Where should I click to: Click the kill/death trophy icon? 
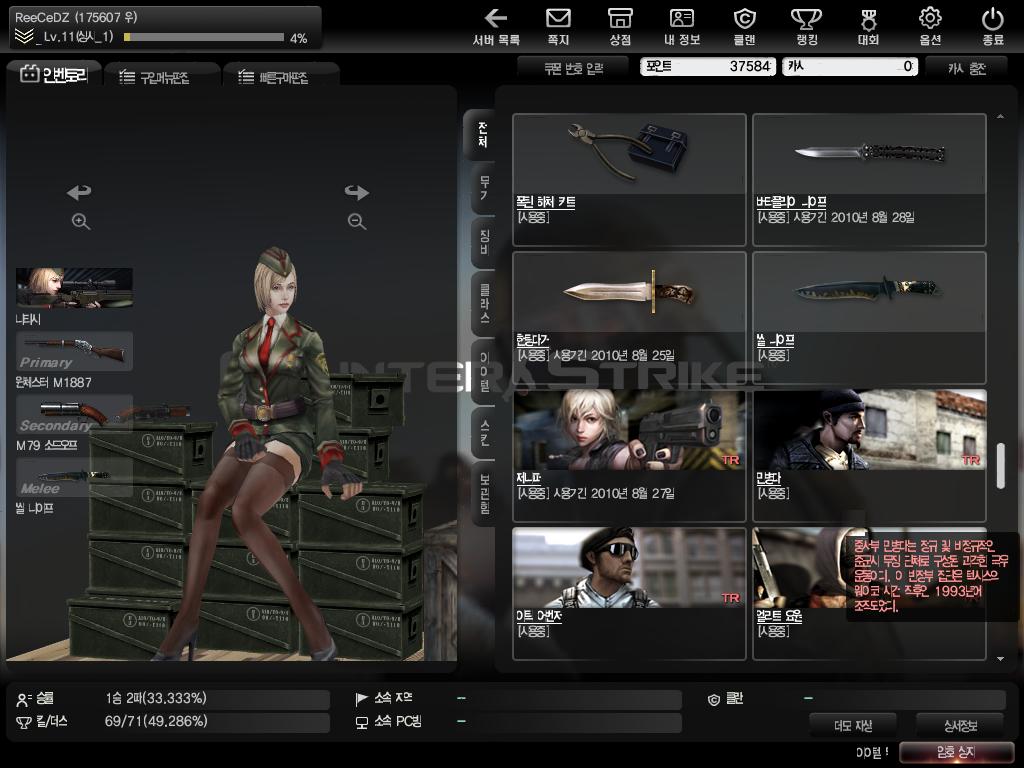point(24,722)
